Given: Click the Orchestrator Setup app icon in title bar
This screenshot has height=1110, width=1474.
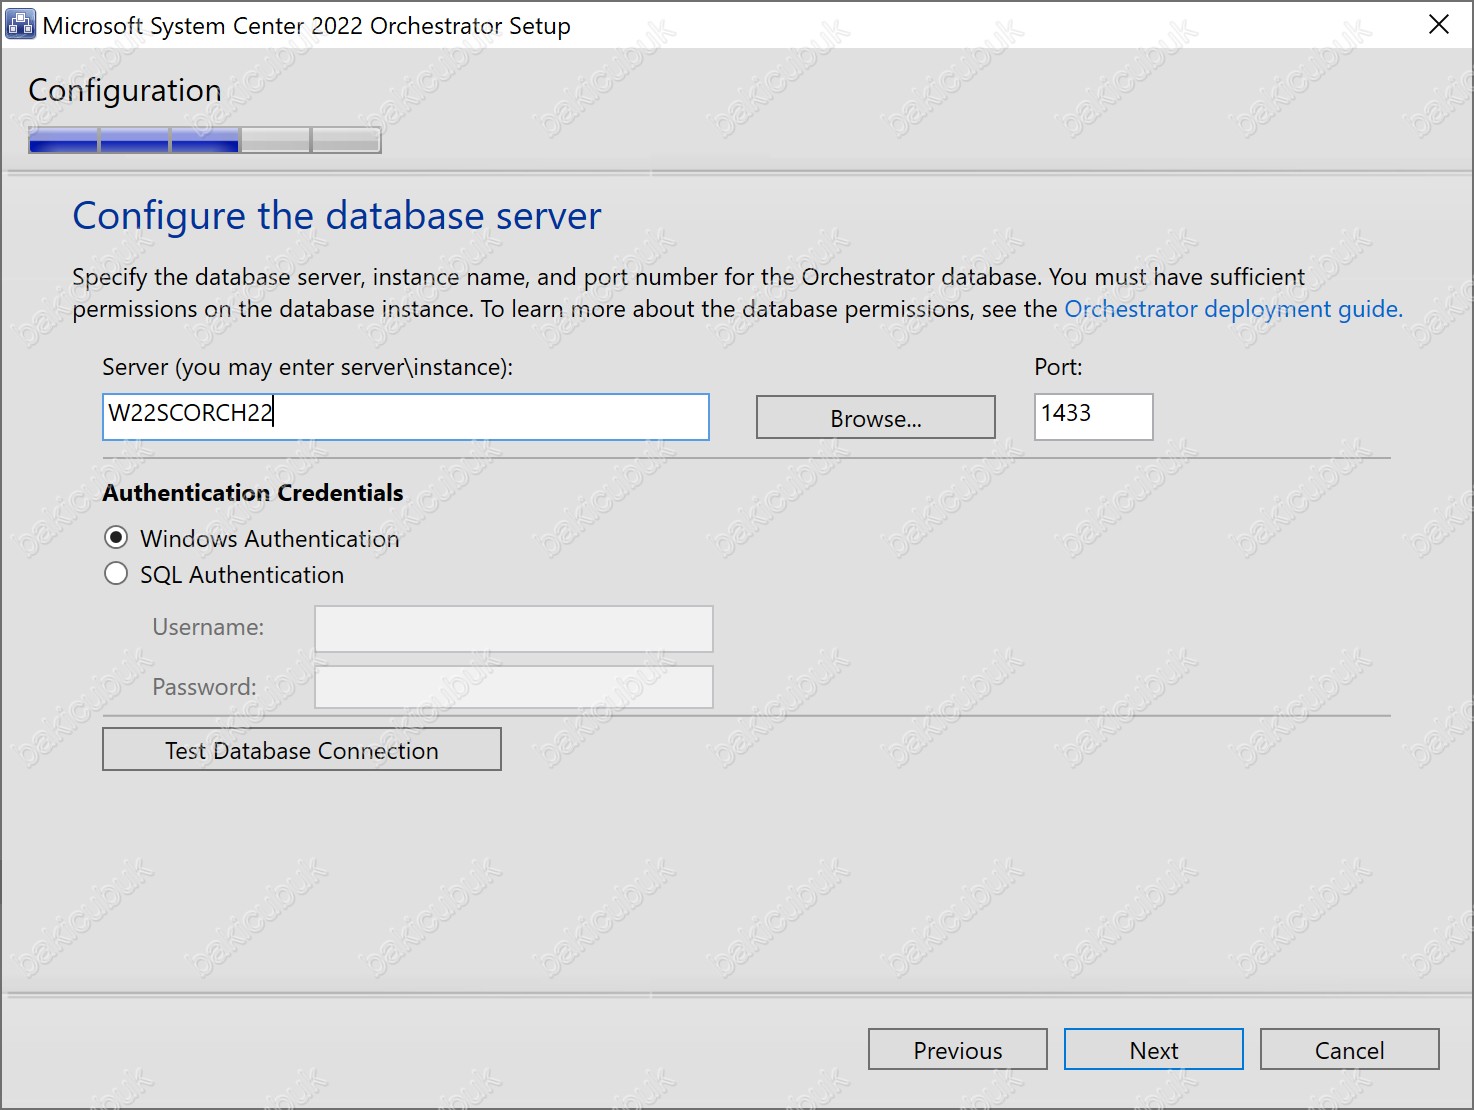Looking at the screenshot, I should pyautogui.click(x=20, y=24).
